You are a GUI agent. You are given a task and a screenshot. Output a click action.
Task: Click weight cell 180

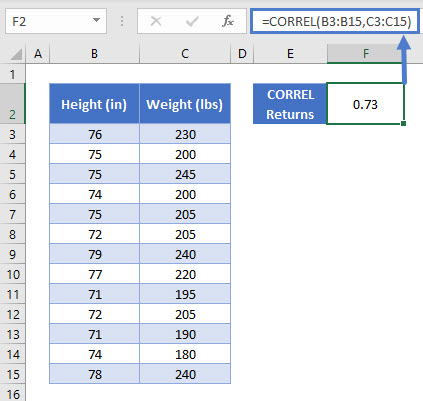[185, 354]
